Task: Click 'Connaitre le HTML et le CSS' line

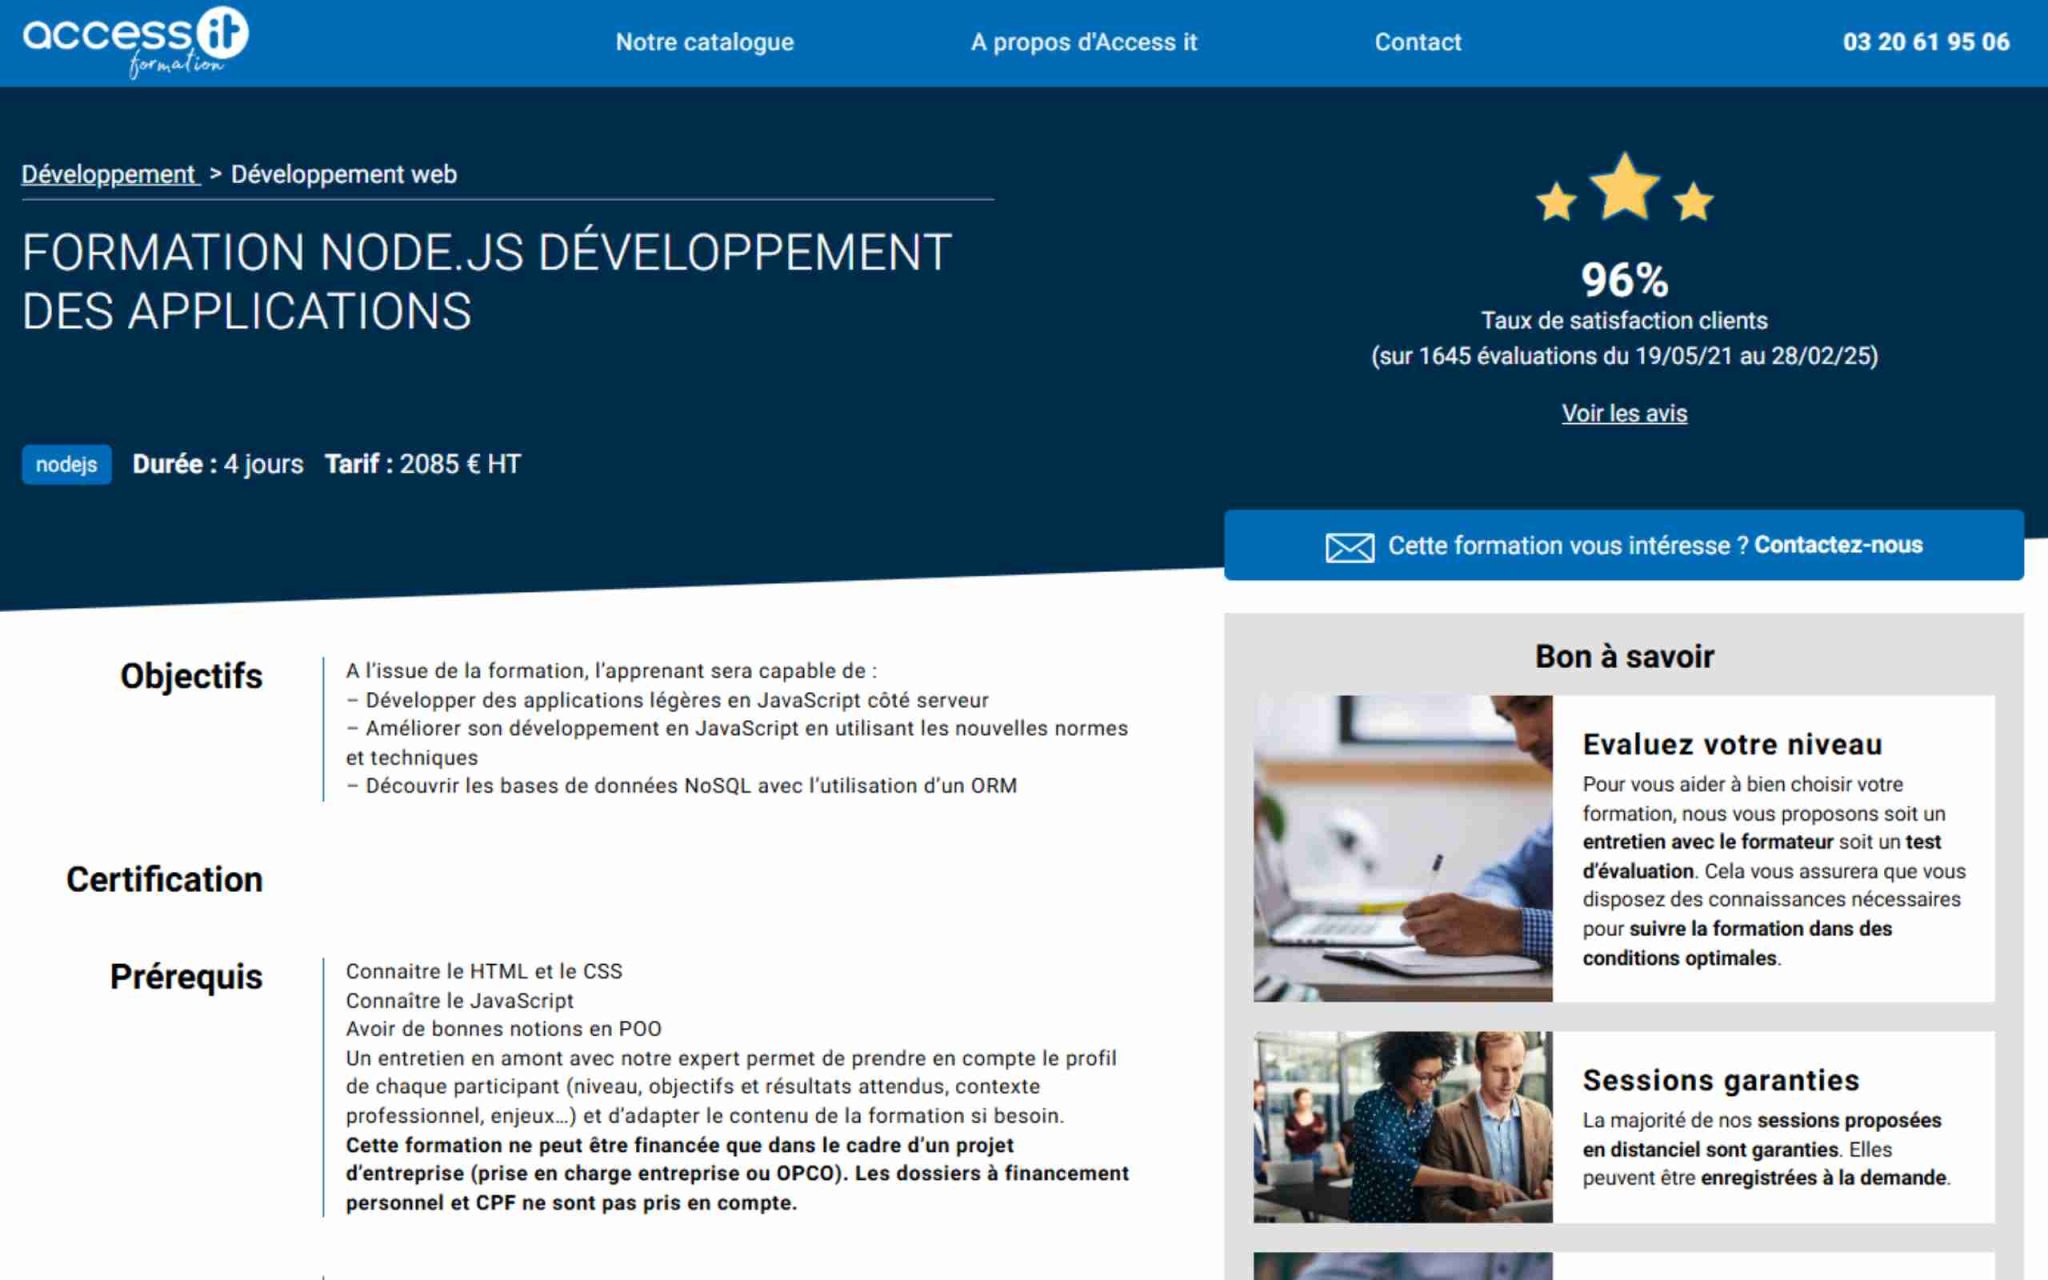Action: pos(484,971)
